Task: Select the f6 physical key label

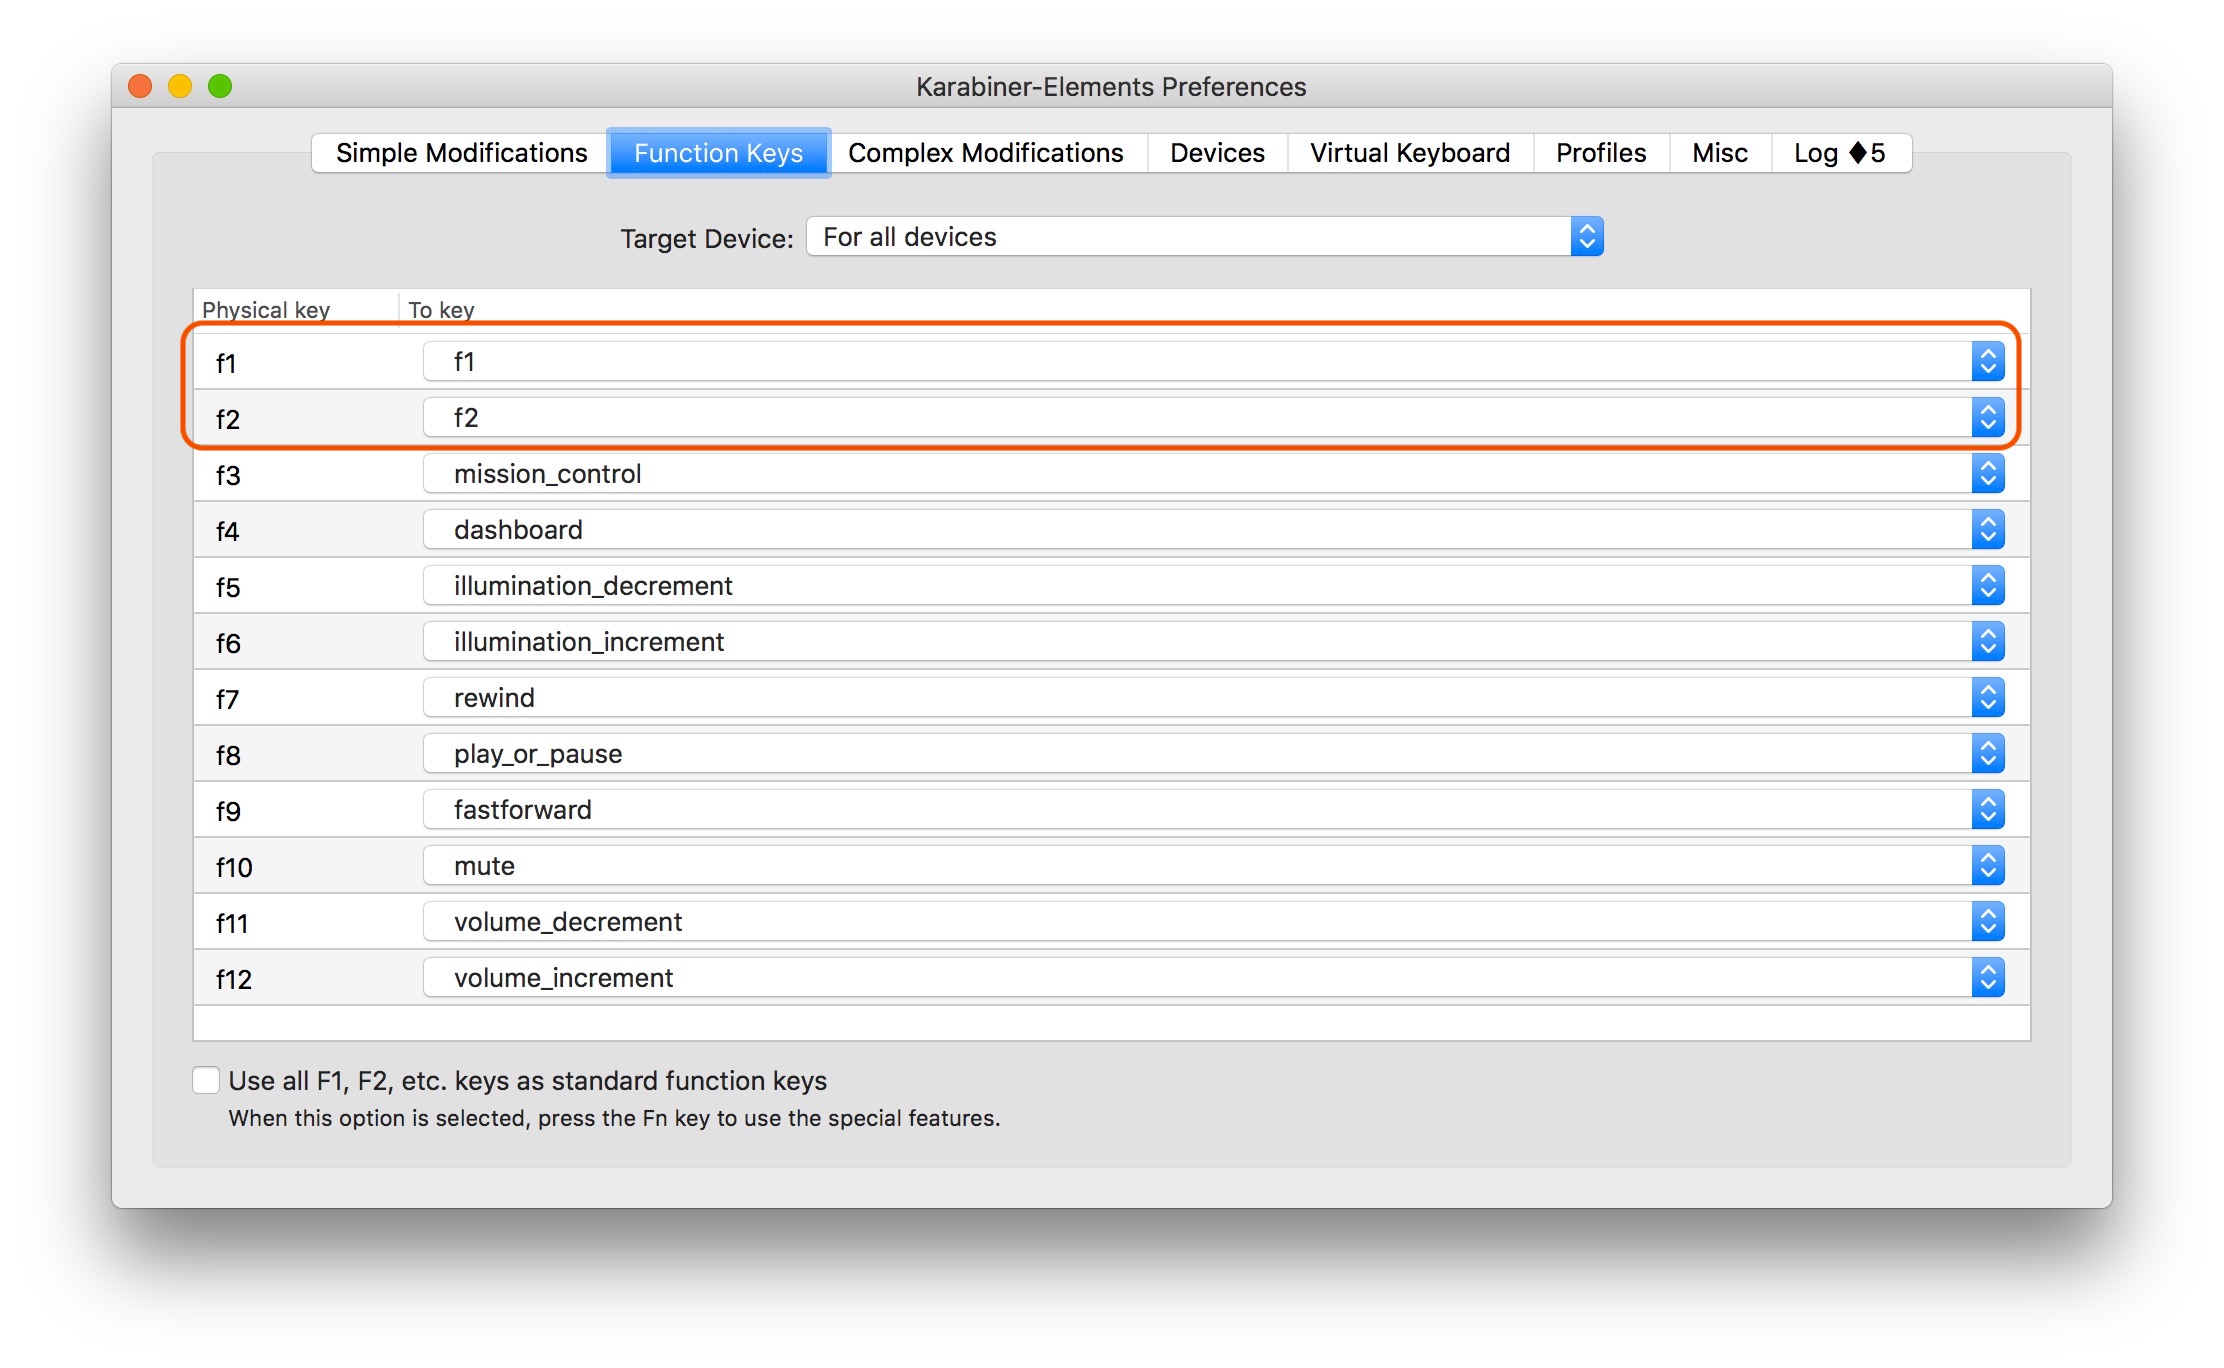Action: pyautogui.click(x=228, y=643)
